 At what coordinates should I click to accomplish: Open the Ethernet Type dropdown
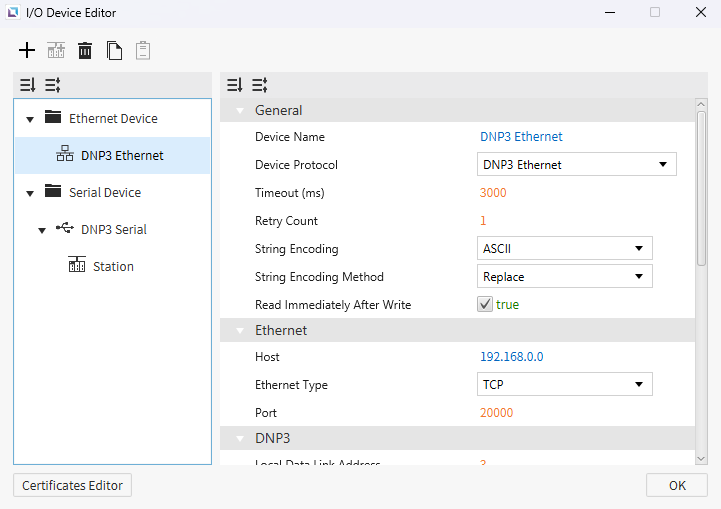[564, 385]
